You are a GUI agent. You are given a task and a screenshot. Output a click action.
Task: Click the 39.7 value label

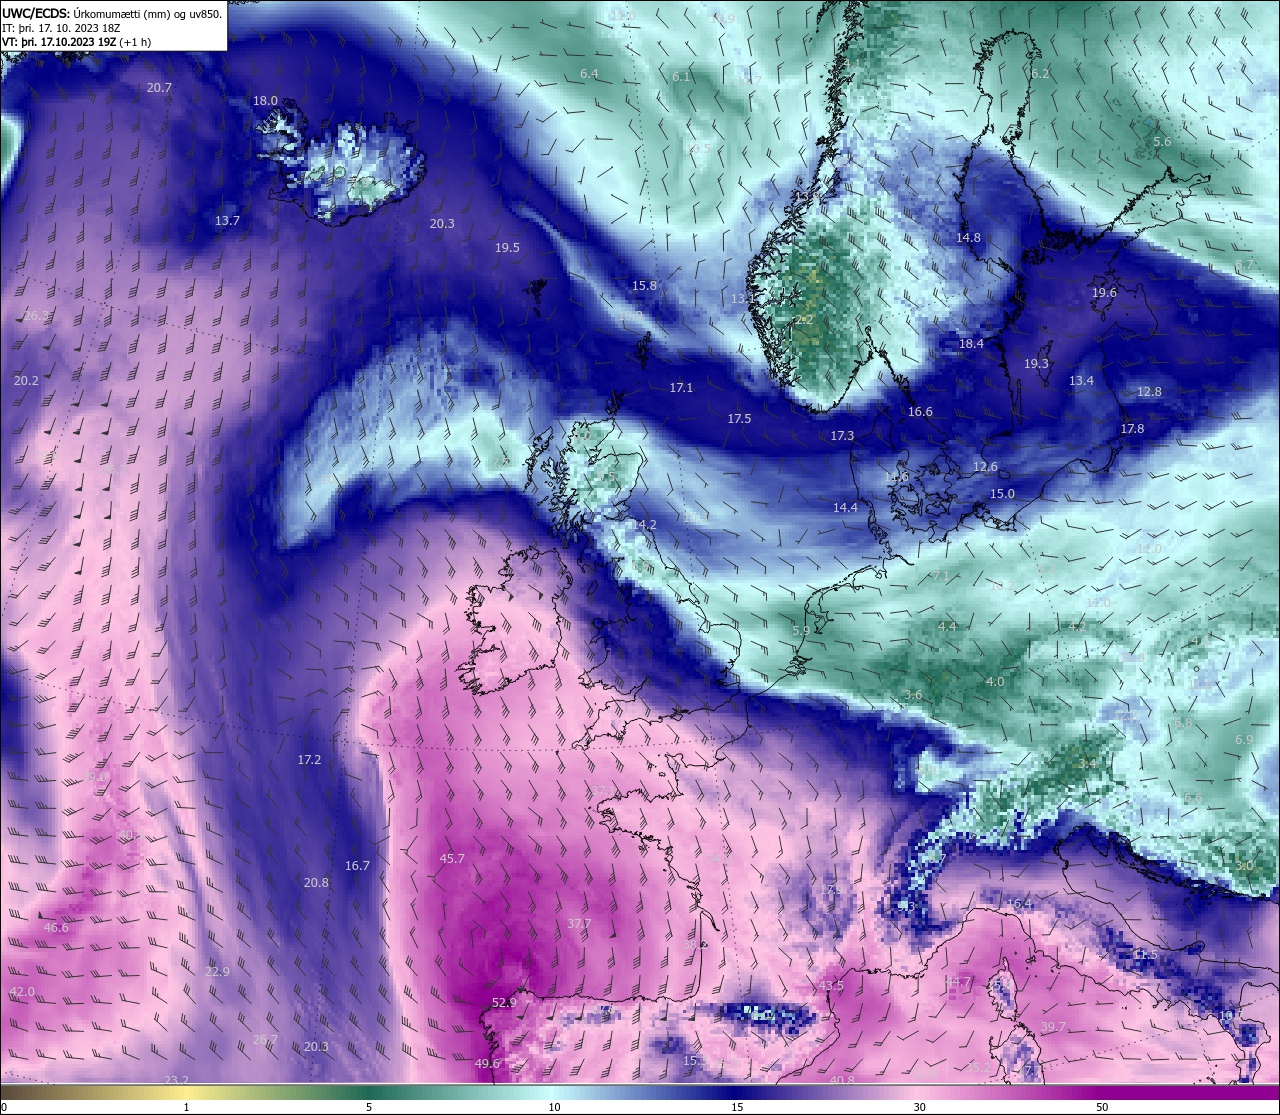coord(1053,1028)
